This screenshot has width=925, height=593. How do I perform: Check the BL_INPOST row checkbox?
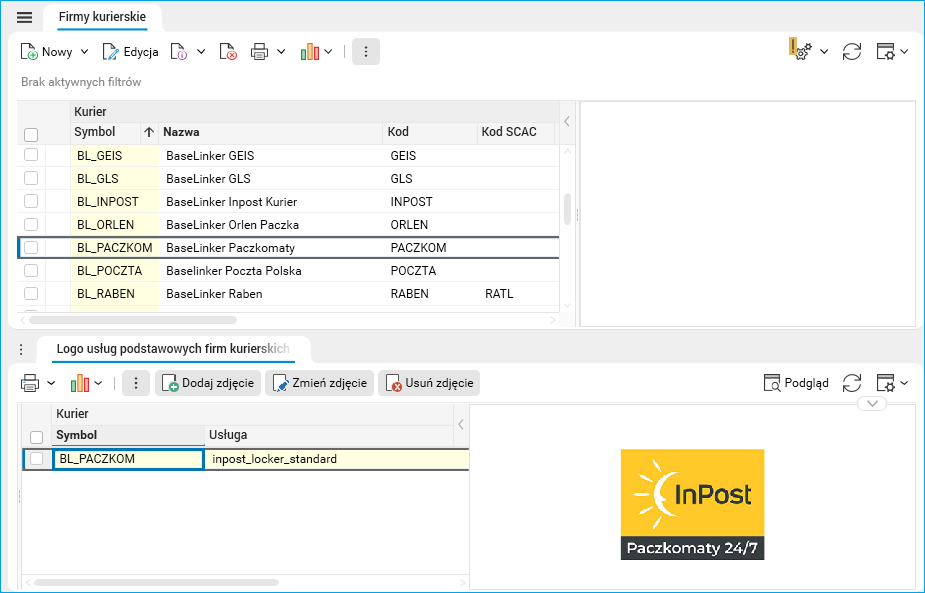coord(31,201)
